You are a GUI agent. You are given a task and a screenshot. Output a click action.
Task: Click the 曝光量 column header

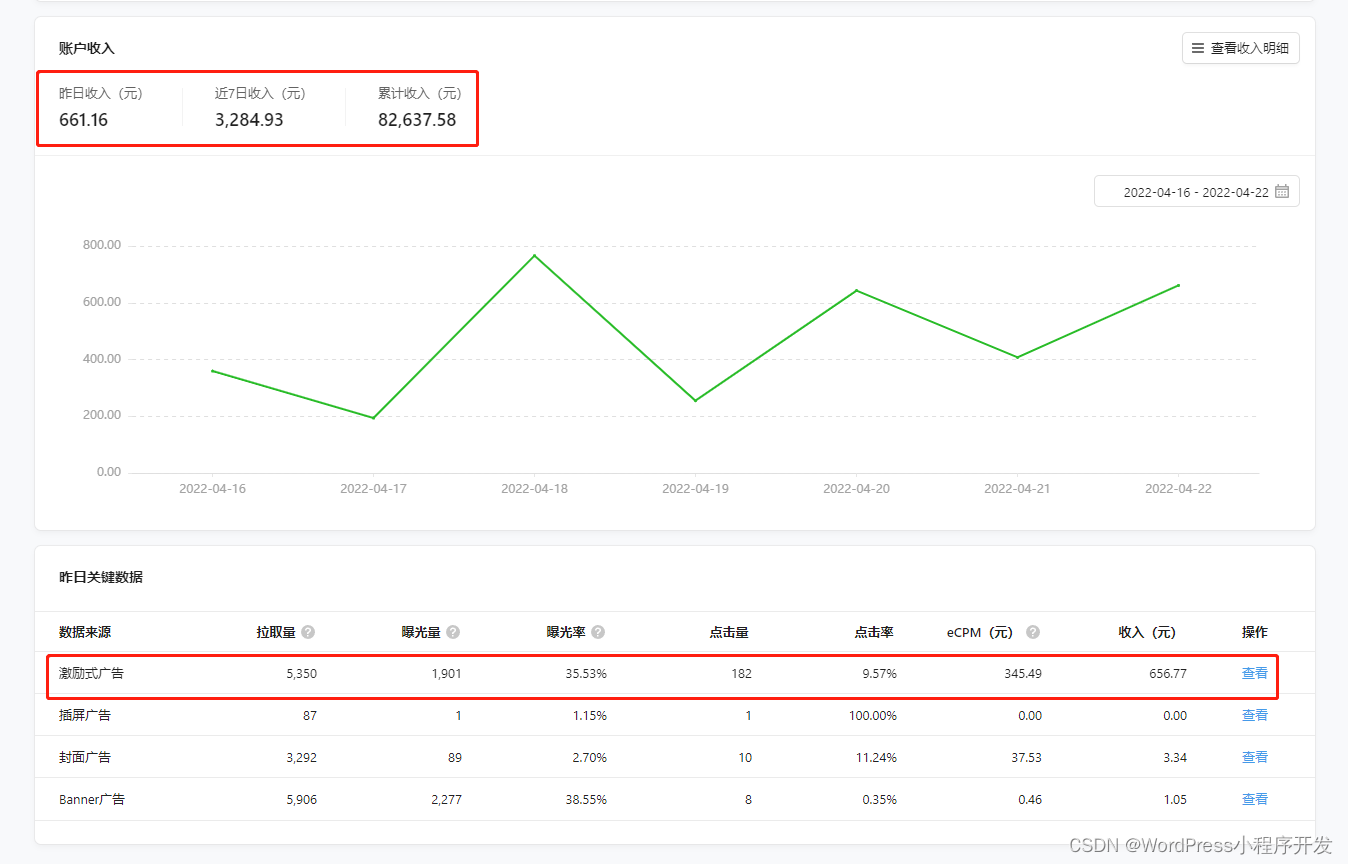click(x=421, y=632)
